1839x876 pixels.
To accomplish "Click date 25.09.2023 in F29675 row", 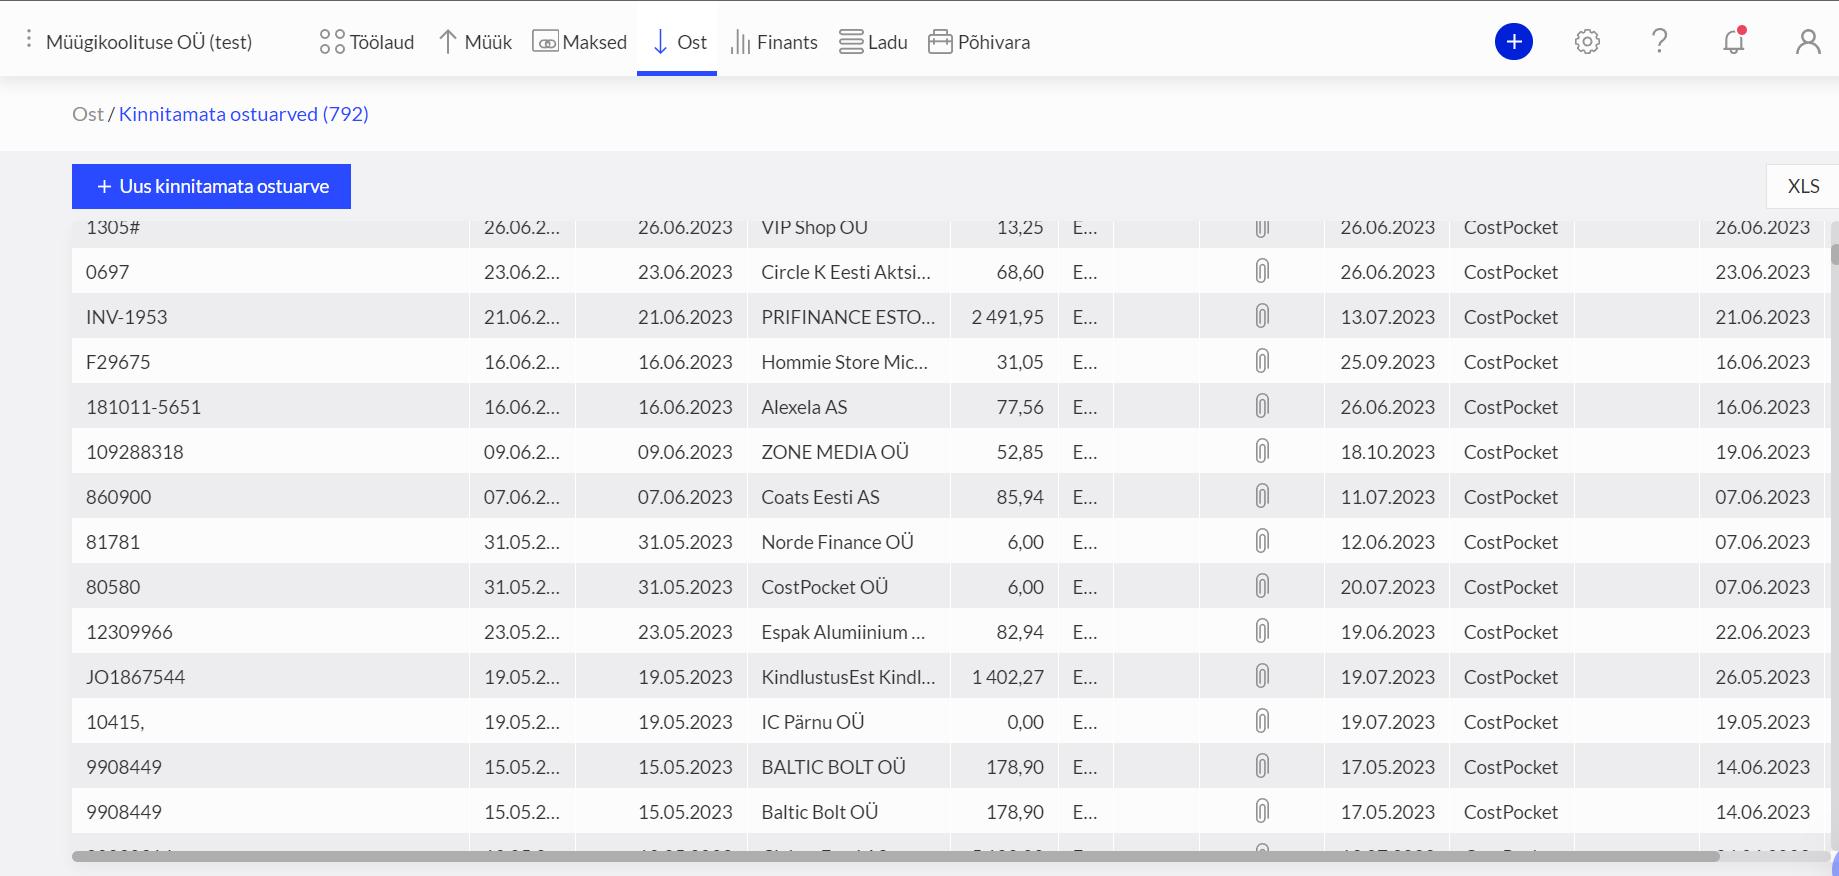I will (x=1387, y=362).
